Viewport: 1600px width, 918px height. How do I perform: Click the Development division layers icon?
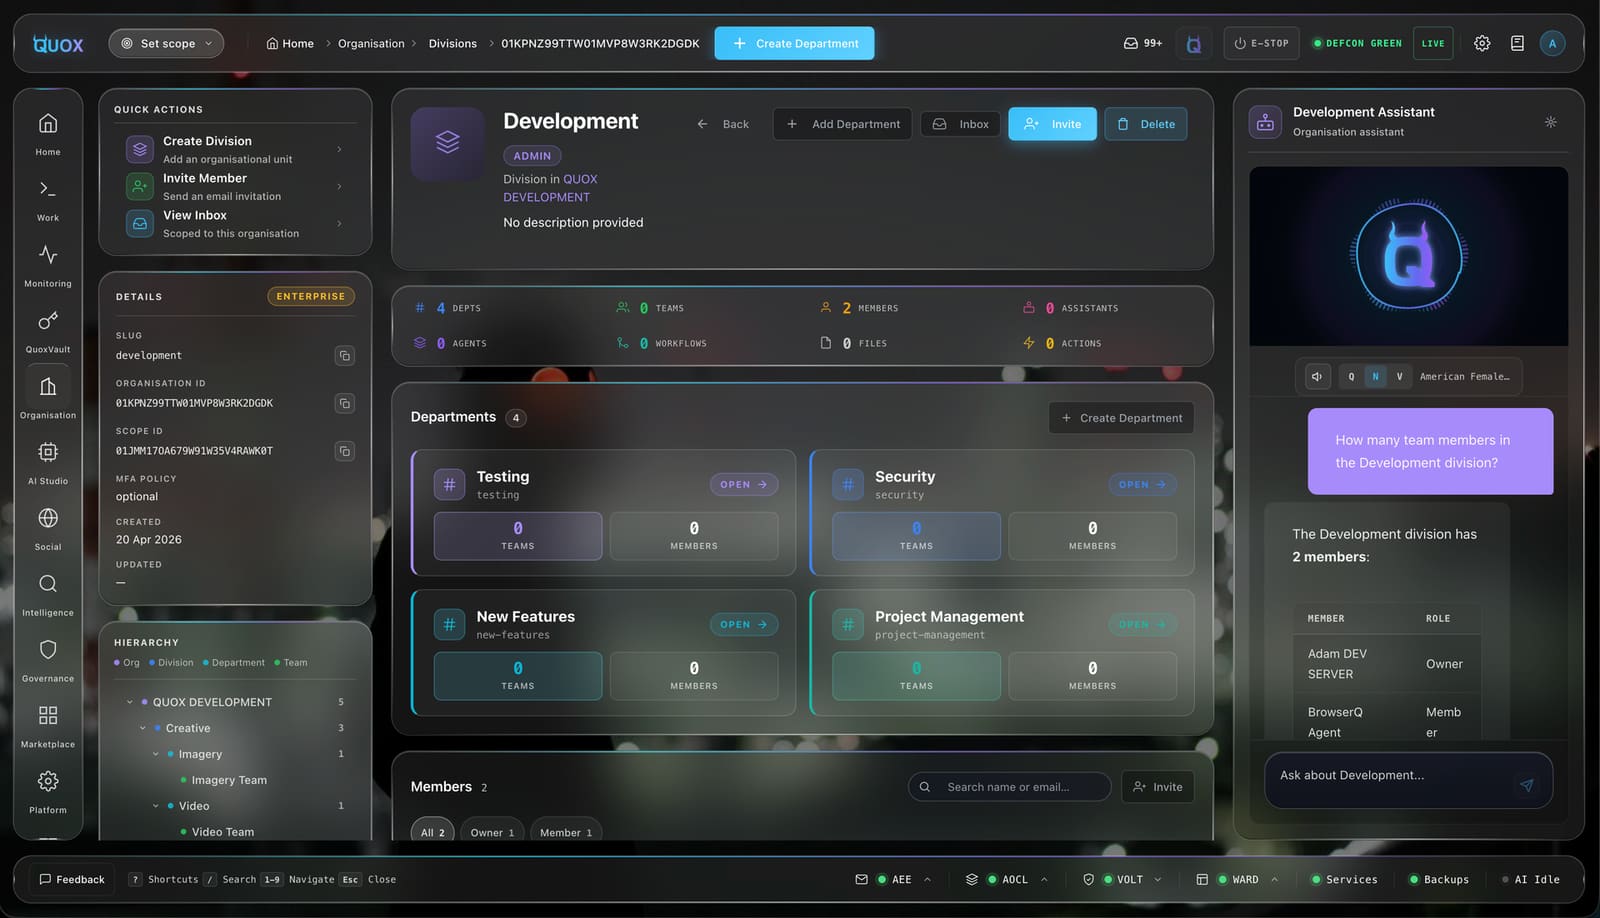point(448,143)
